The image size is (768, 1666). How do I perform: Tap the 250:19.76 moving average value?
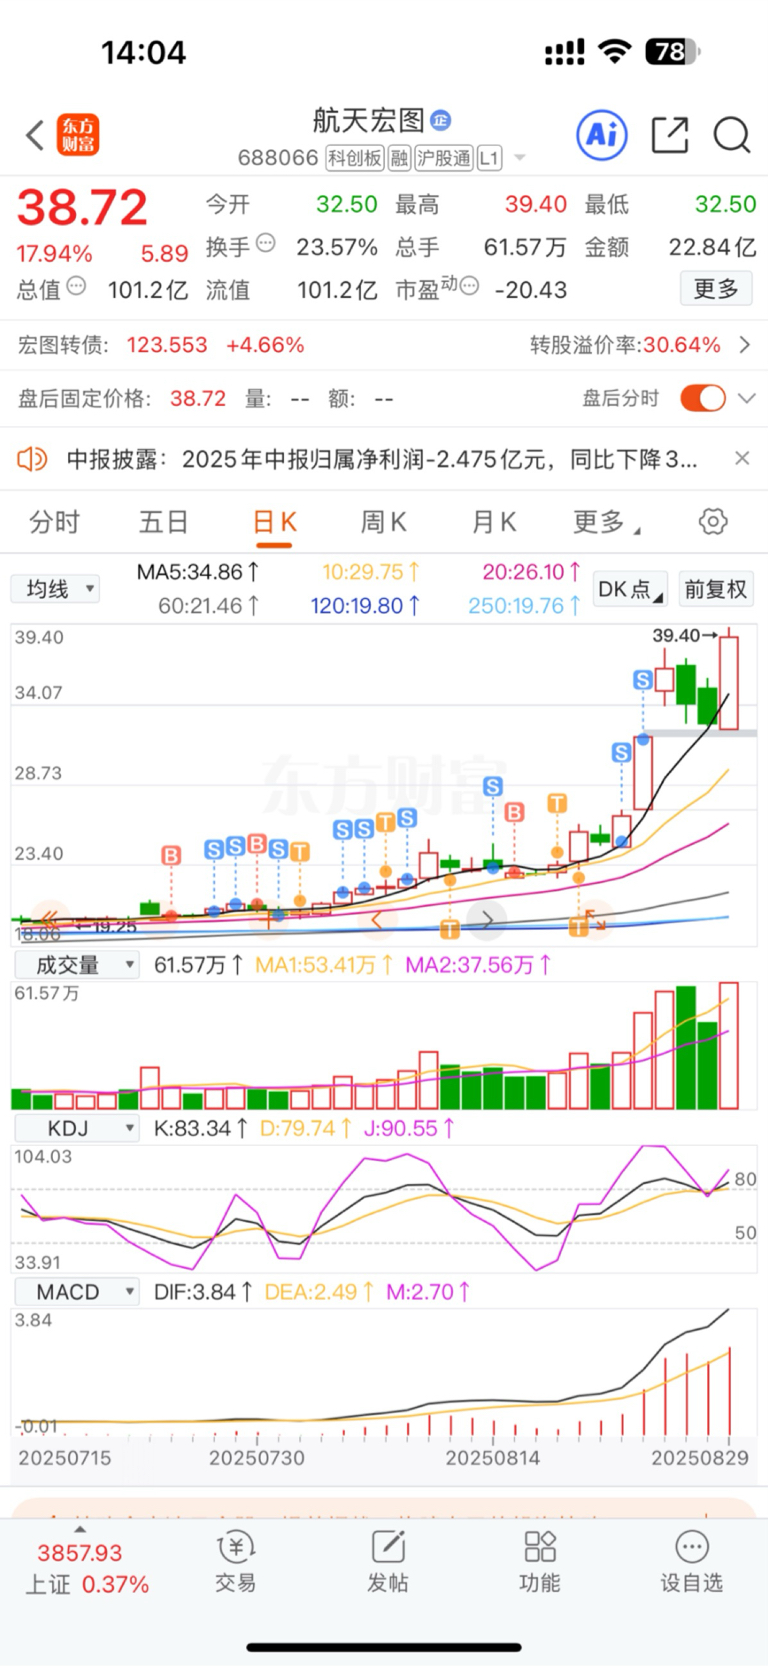pos(524,606)
